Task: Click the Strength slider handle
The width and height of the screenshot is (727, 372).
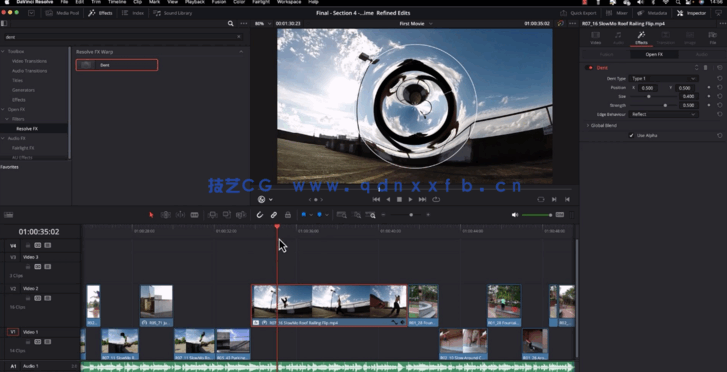Action: point(665,105)
